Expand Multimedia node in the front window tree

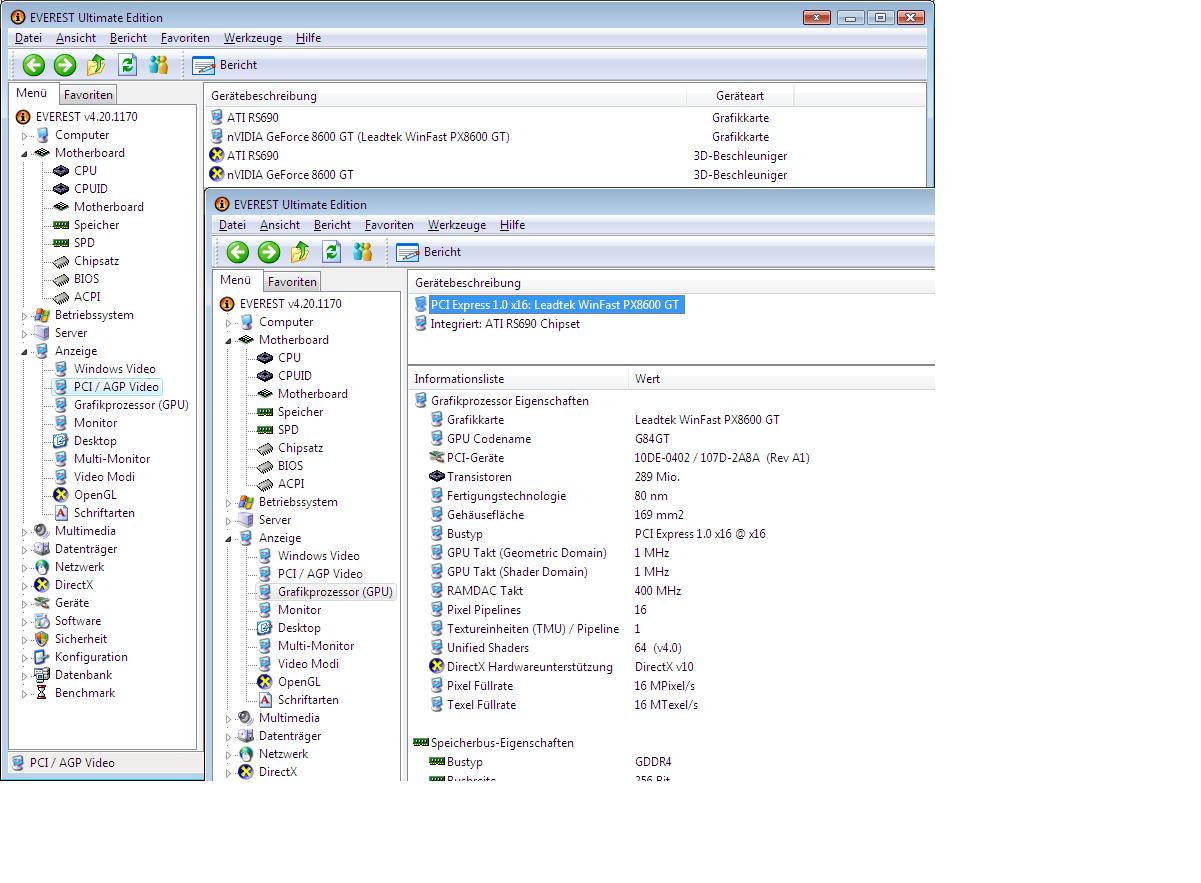tap(230, 718)
